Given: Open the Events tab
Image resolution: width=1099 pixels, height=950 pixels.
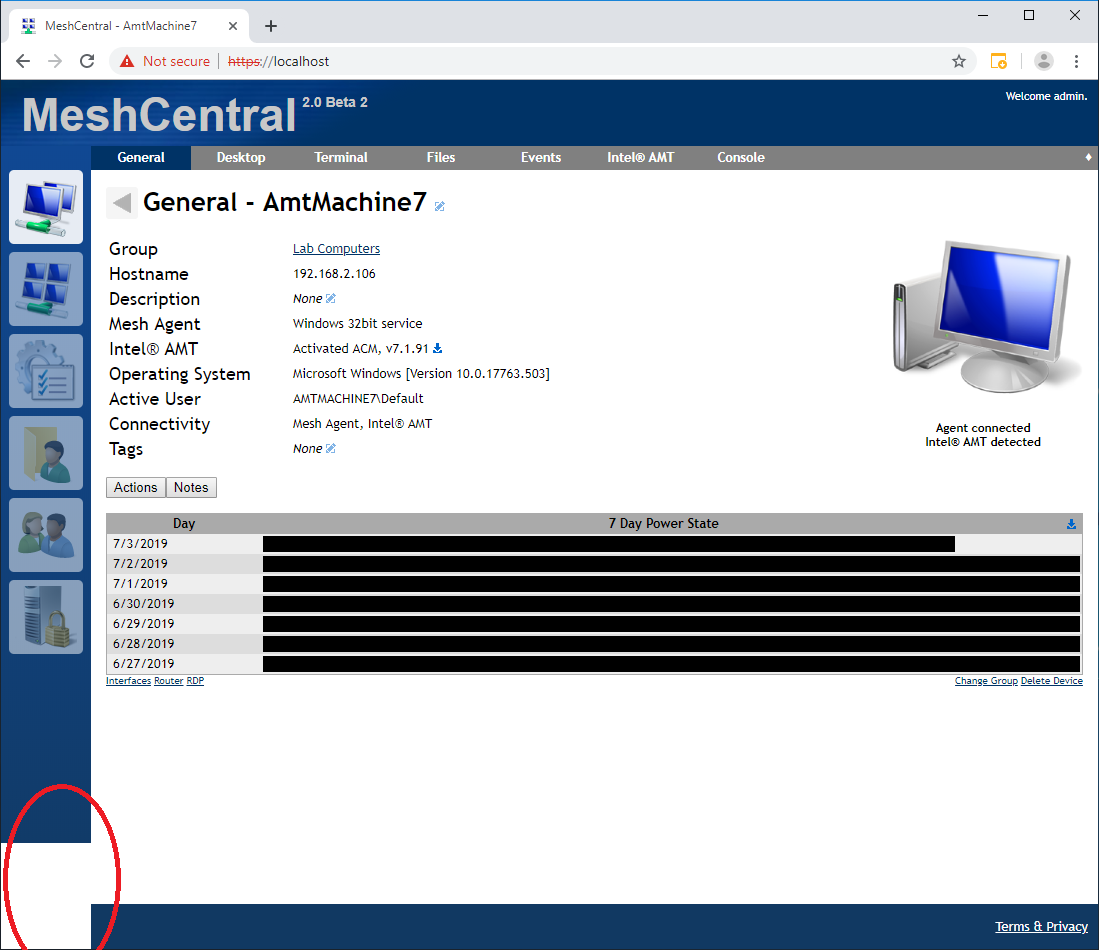Looking at the screenshot, I should [540, 157].
